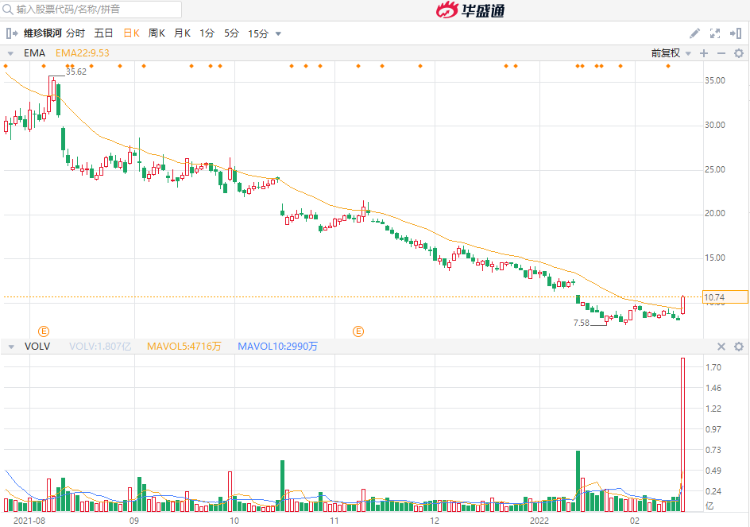This screenshot has width=750, height=527.
Task: Open EMA indicator settings gear
Action: 739,52
